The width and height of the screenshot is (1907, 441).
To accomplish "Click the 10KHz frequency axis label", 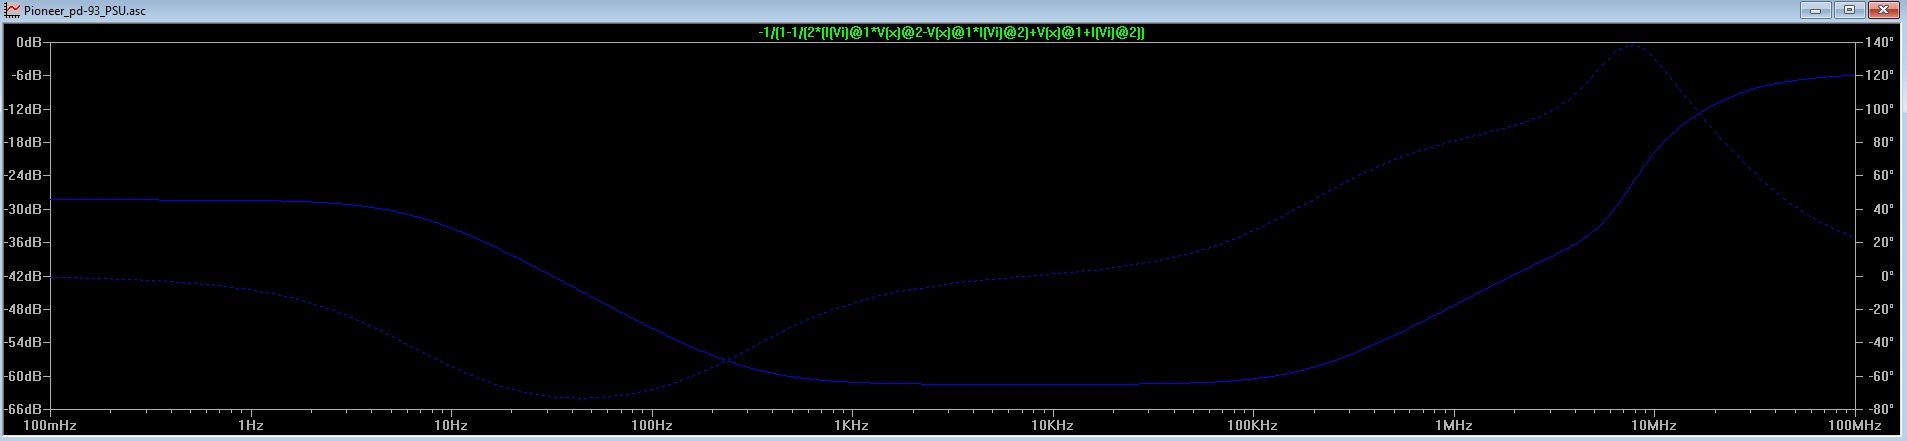I will click(x=1052, y=426).
